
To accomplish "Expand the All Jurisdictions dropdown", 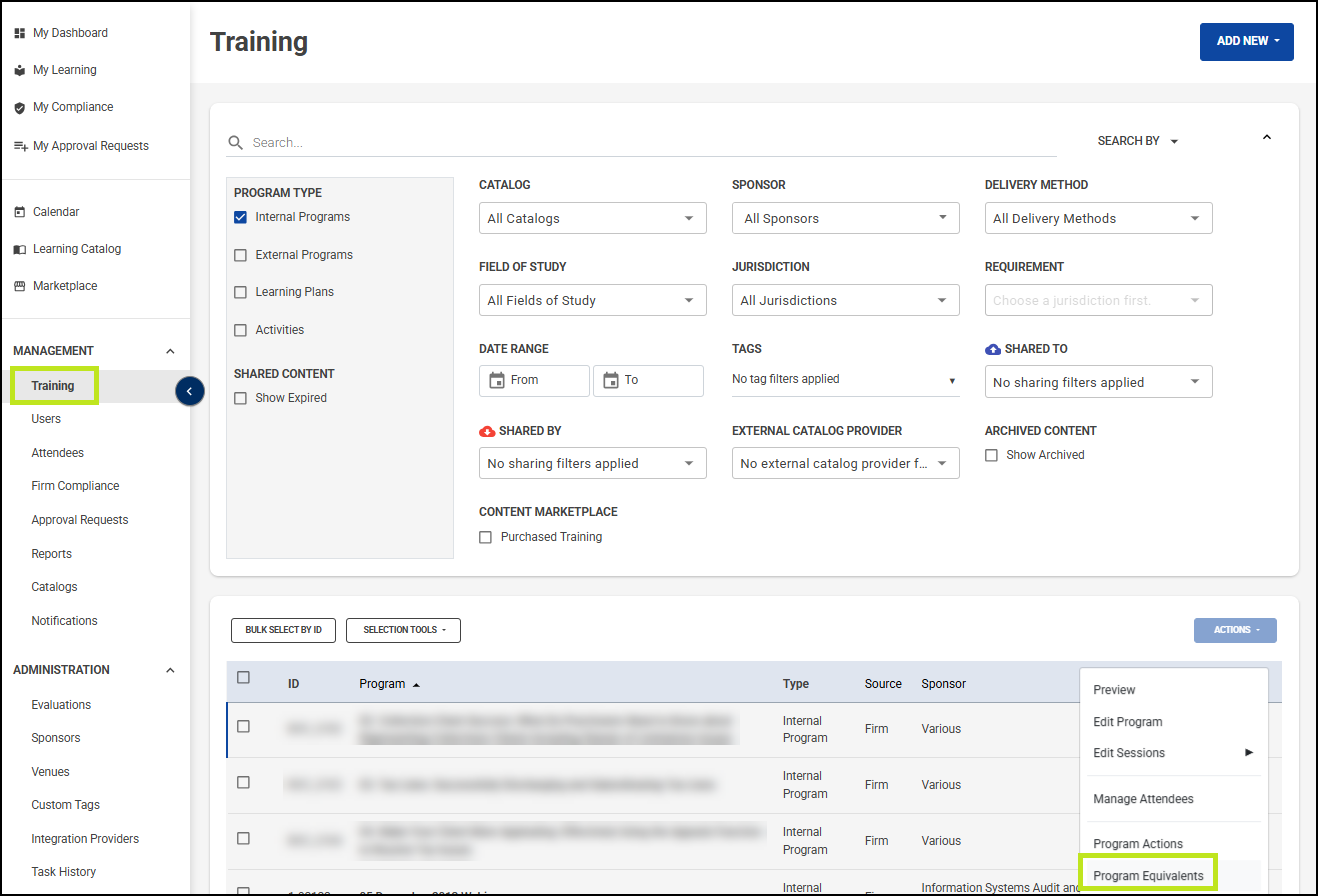I will point(845,300).
